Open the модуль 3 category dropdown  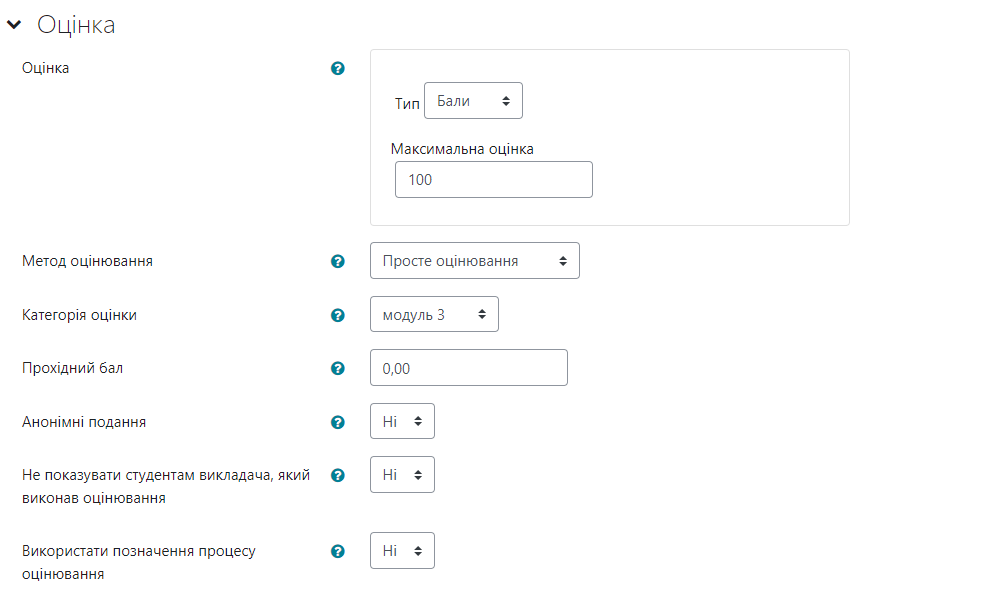point(434,314)
